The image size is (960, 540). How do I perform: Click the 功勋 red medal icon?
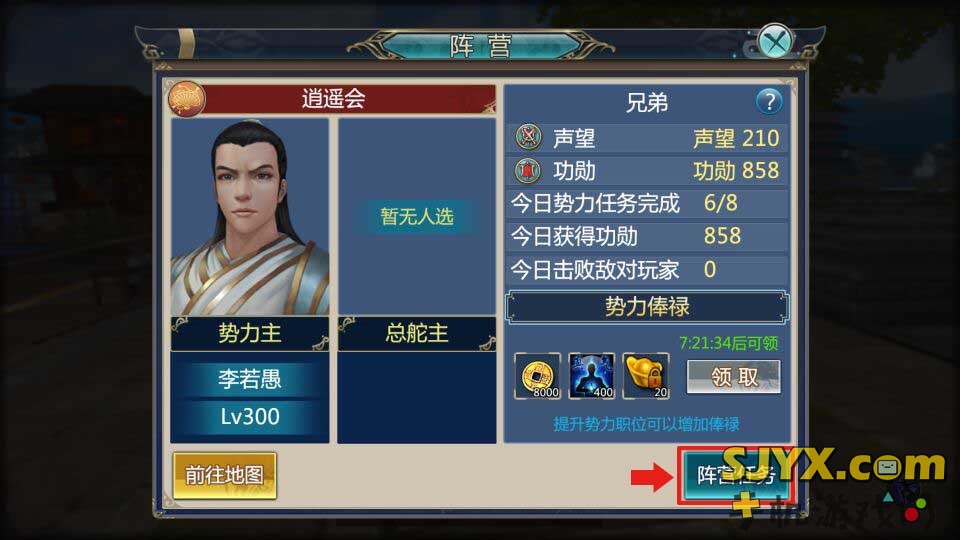(x=528, y=170)
